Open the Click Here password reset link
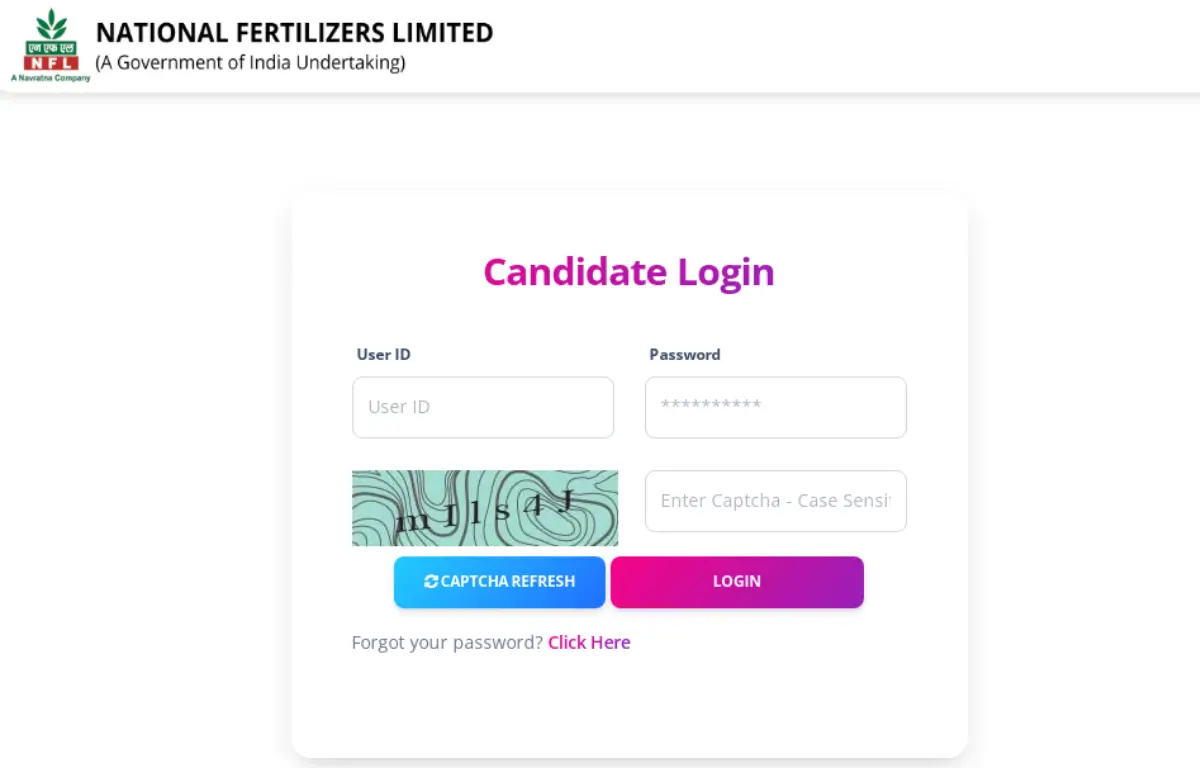This screenshot has width=1200, height=768. [x=589, y=642]
